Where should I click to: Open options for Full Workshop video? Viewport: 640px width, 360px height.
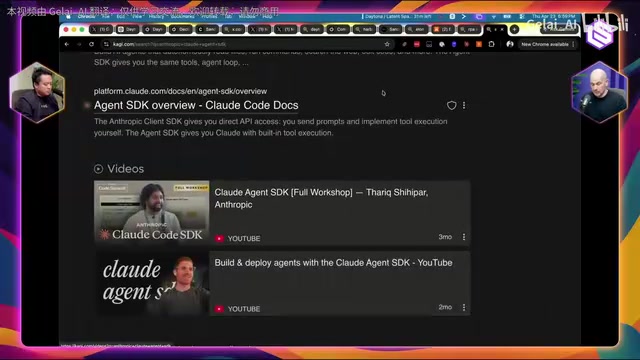[464, 237]
